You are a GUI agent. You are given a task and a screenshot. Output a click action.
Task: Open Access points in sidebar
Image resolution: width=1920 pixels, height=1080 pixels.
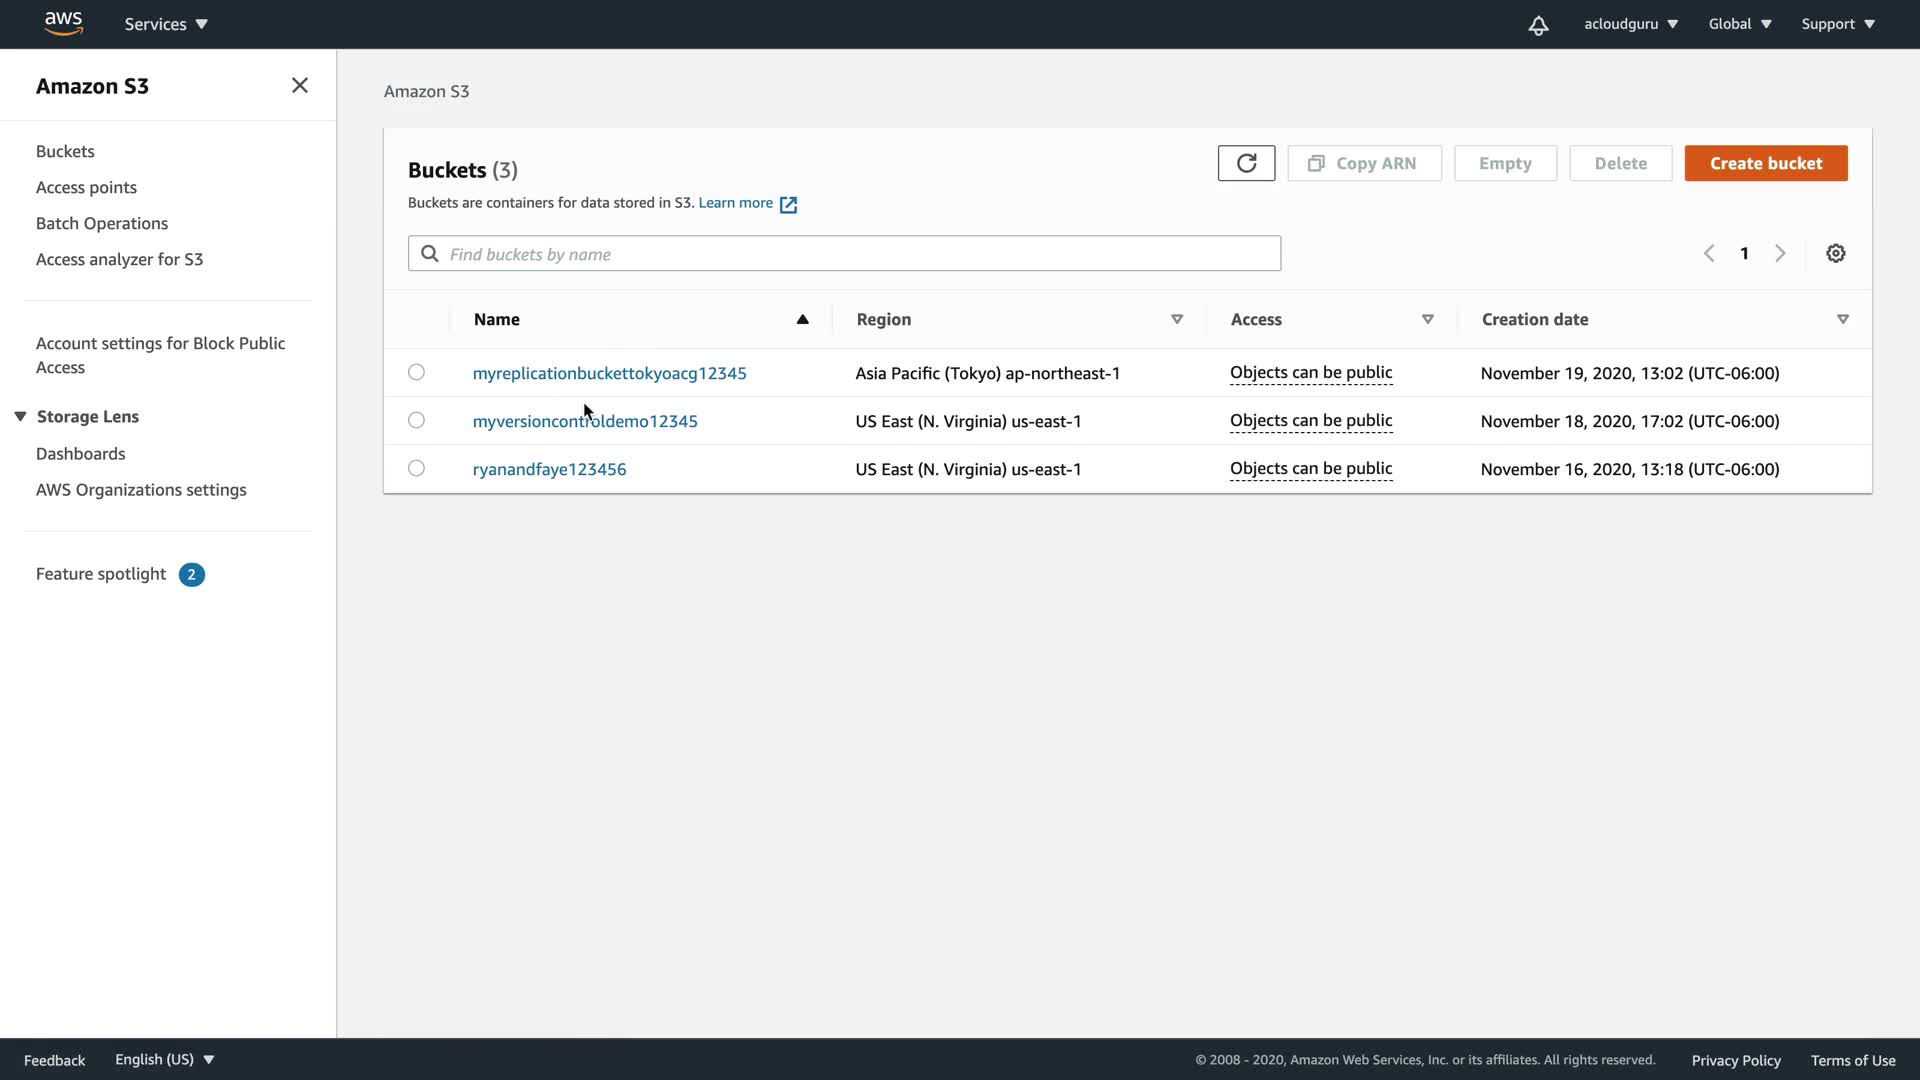86,187
